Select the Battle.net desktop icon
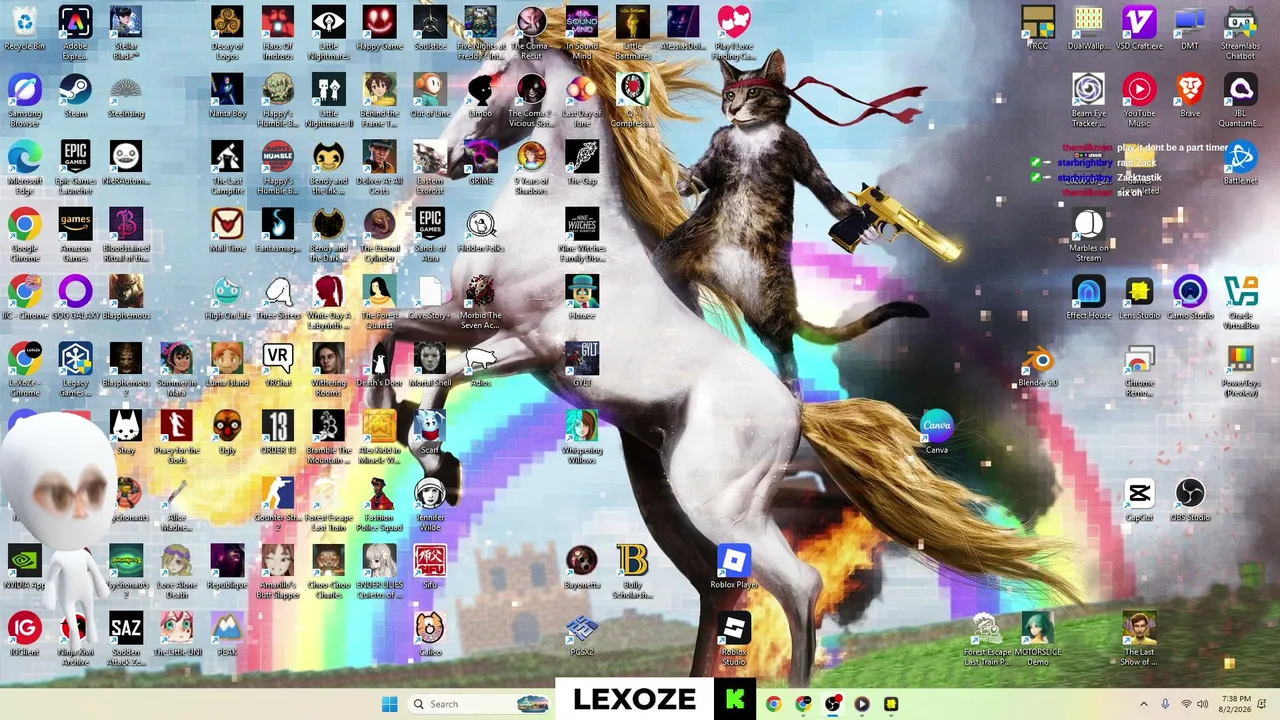1280x720 pixels. point(1241,164)
